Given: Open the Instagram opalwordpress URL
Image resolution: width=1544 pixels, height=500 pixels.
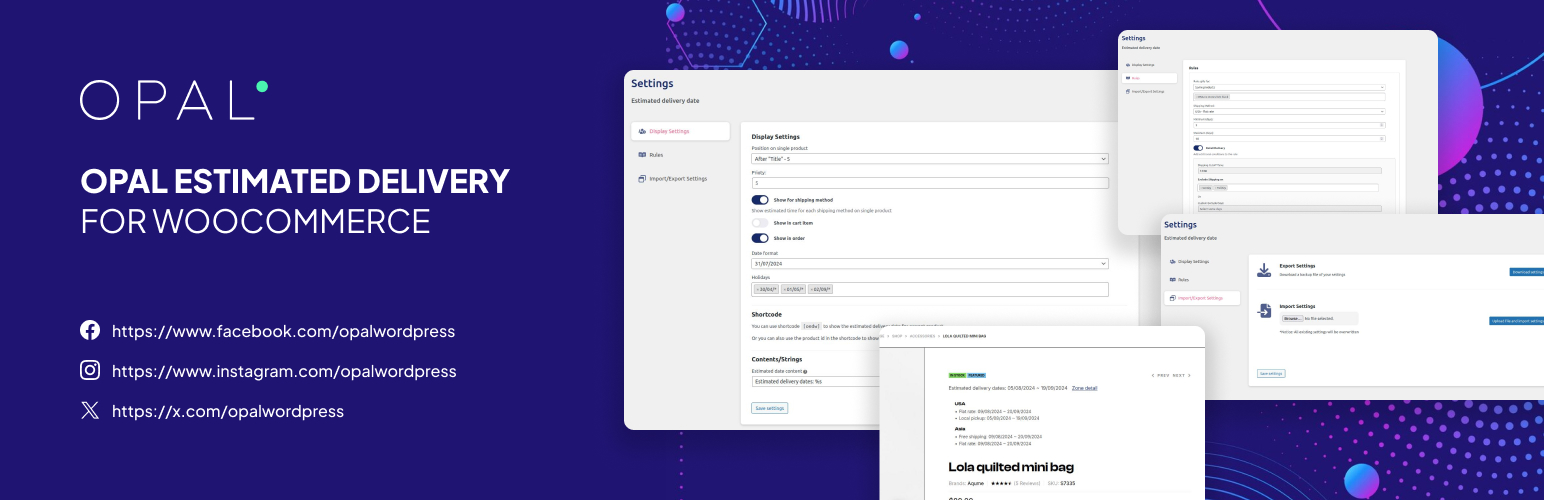Looking at the screenshot, I should (x=284, y=371).
